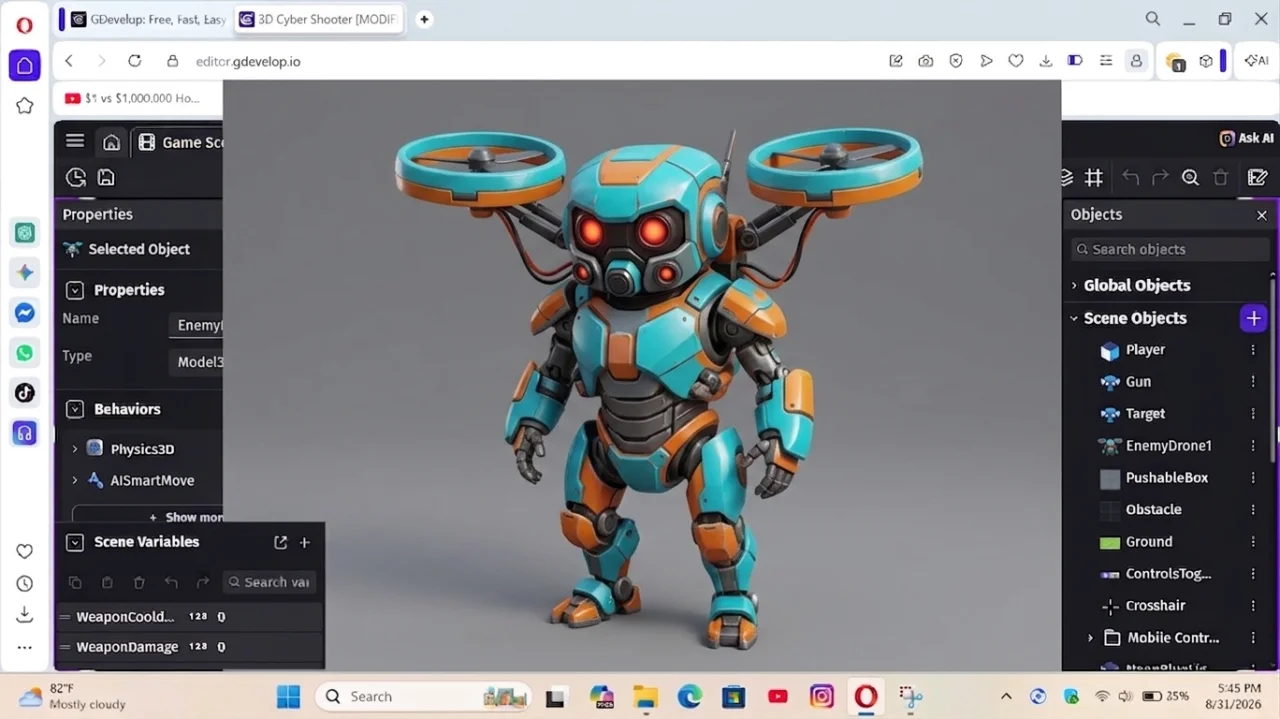Open the layers panel icon in the toolbar
Viewport: 1280px width, 719px height.
(1066, 177)
